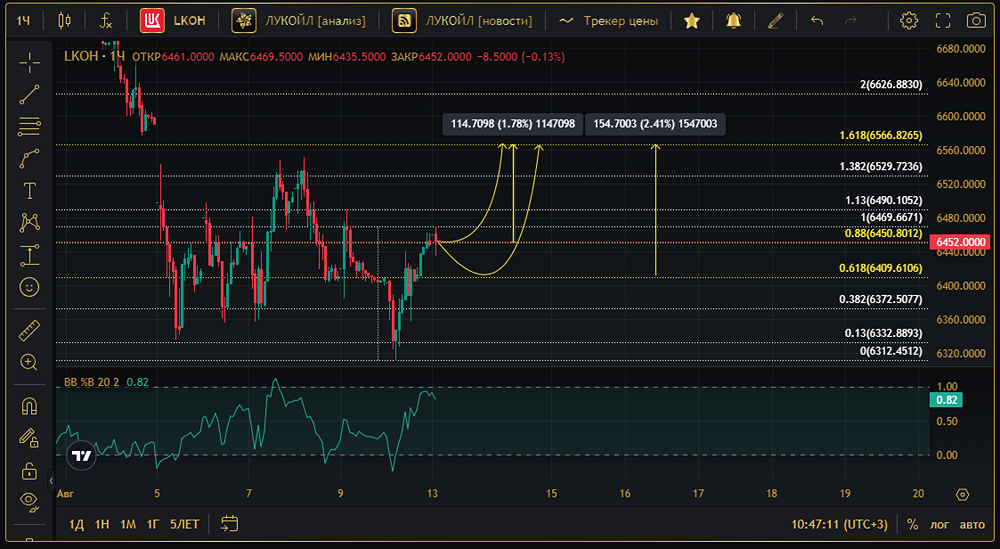Toggle magnet snap mode

(x=29, y=406)
